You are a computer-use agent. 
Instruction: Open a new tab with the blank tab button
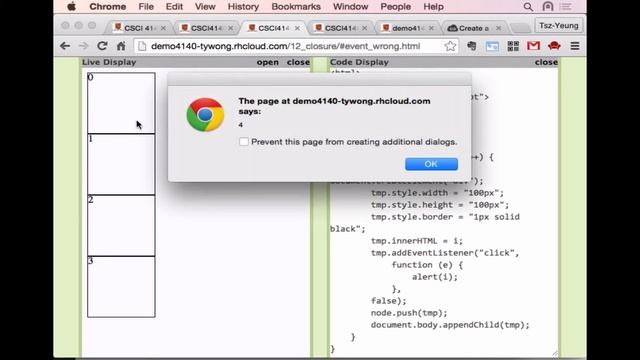[x=520, y=28]
